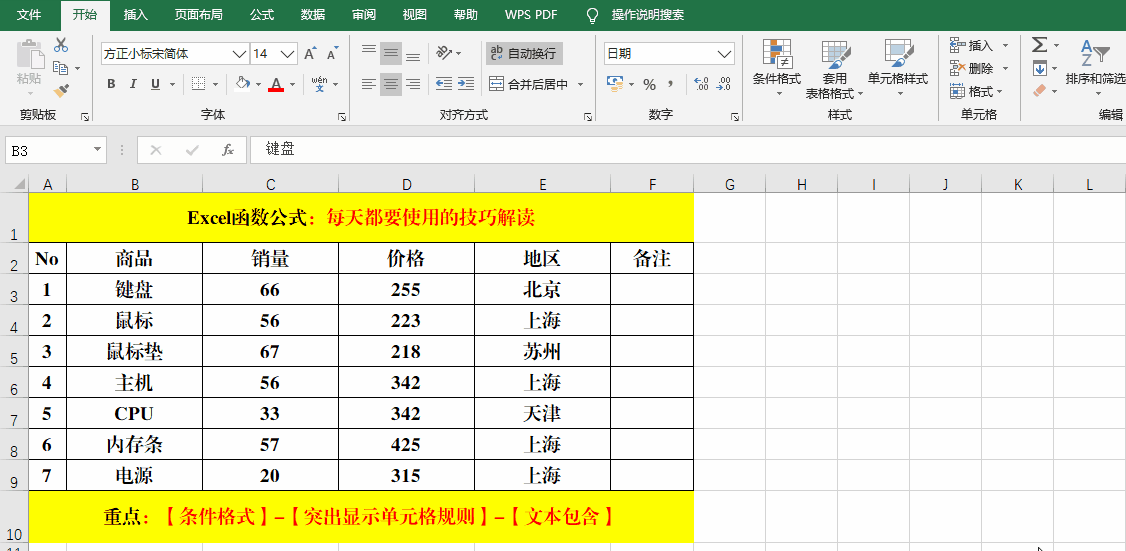Image resolution: width=1126 pixels, height=551 pixels.
Task: Click the accounting number format icon
Action: click(614, 84)
